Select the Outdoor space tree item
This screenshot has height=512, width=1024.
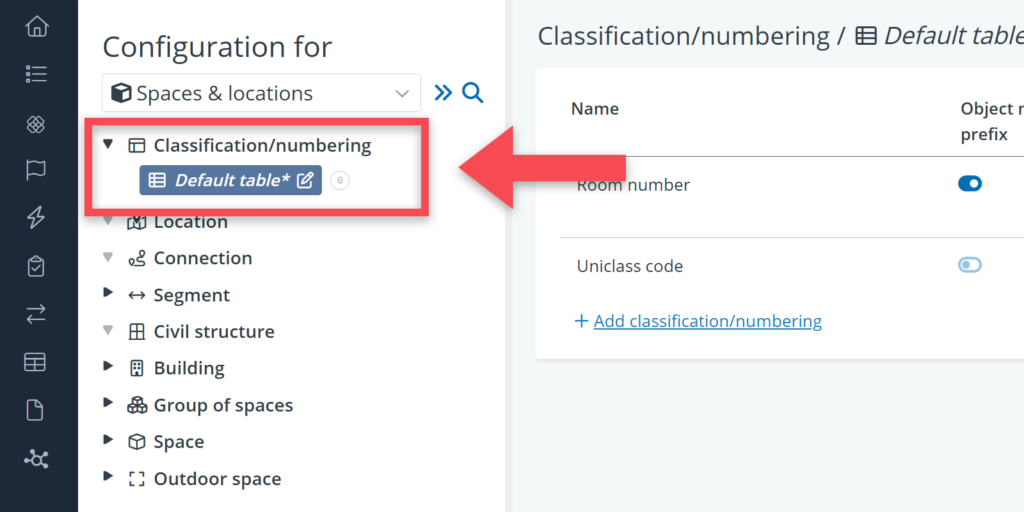(217, 479)
